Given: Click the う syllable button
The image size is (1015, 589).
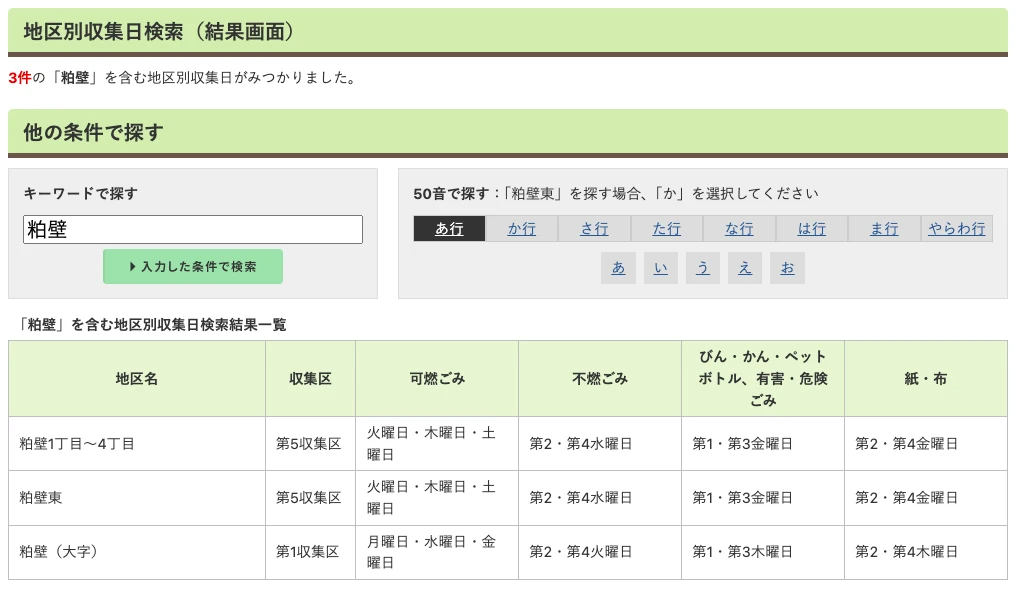Looking at the screenshot, I should pos(702,267).
